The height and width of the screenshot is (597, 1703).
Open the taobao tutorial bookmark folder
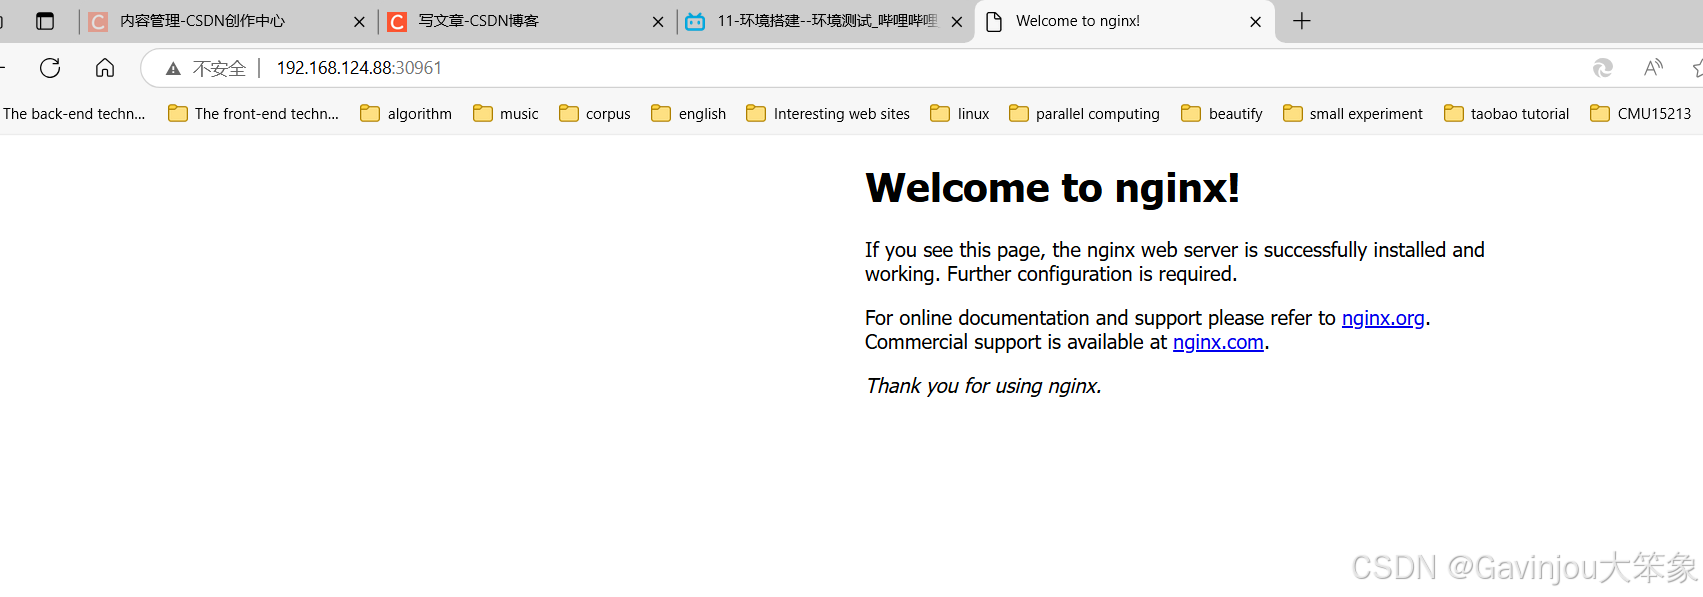1507,114
